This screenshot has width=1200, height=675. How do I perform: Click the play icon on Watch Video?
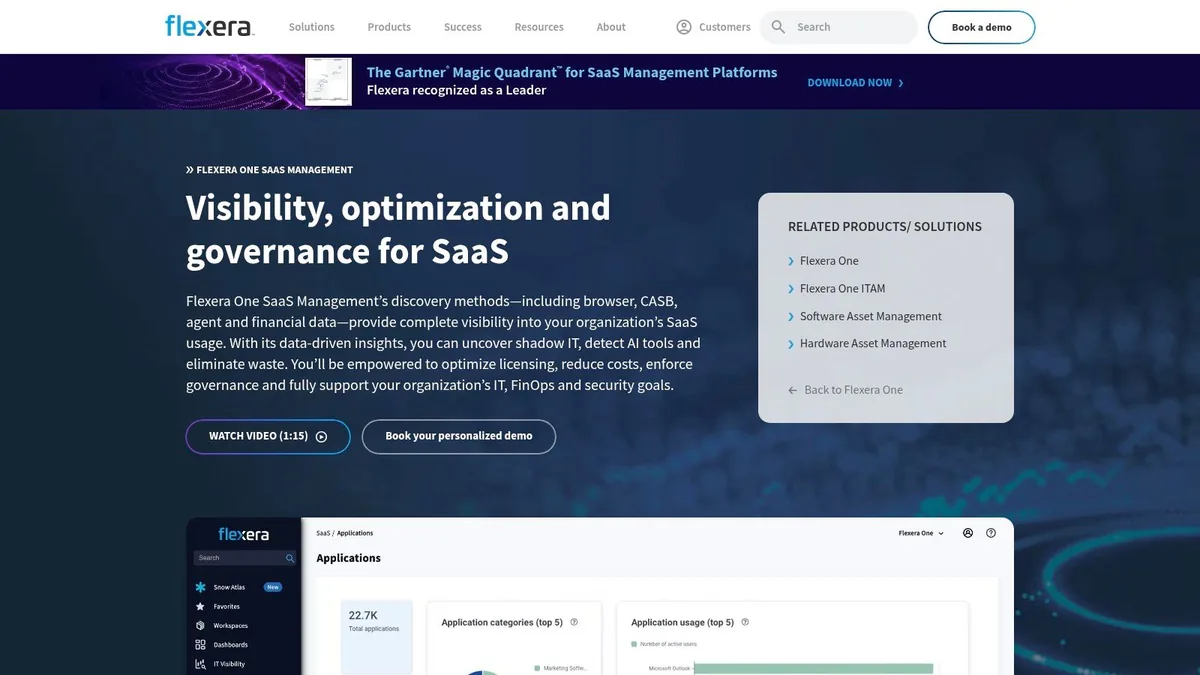pos(321,437)
